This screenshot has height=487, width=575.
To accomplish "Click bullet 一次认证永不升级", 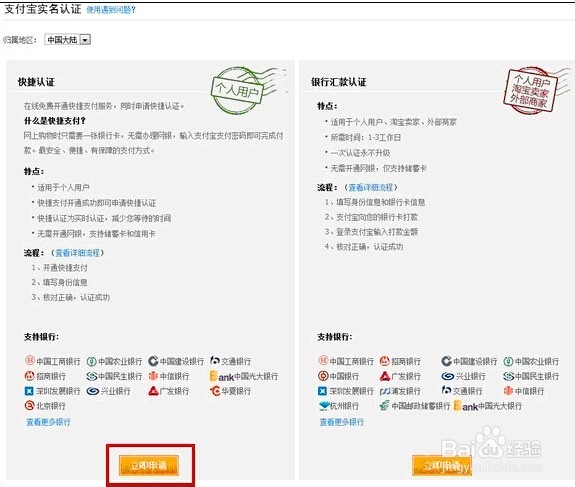I will pos(360,153).
